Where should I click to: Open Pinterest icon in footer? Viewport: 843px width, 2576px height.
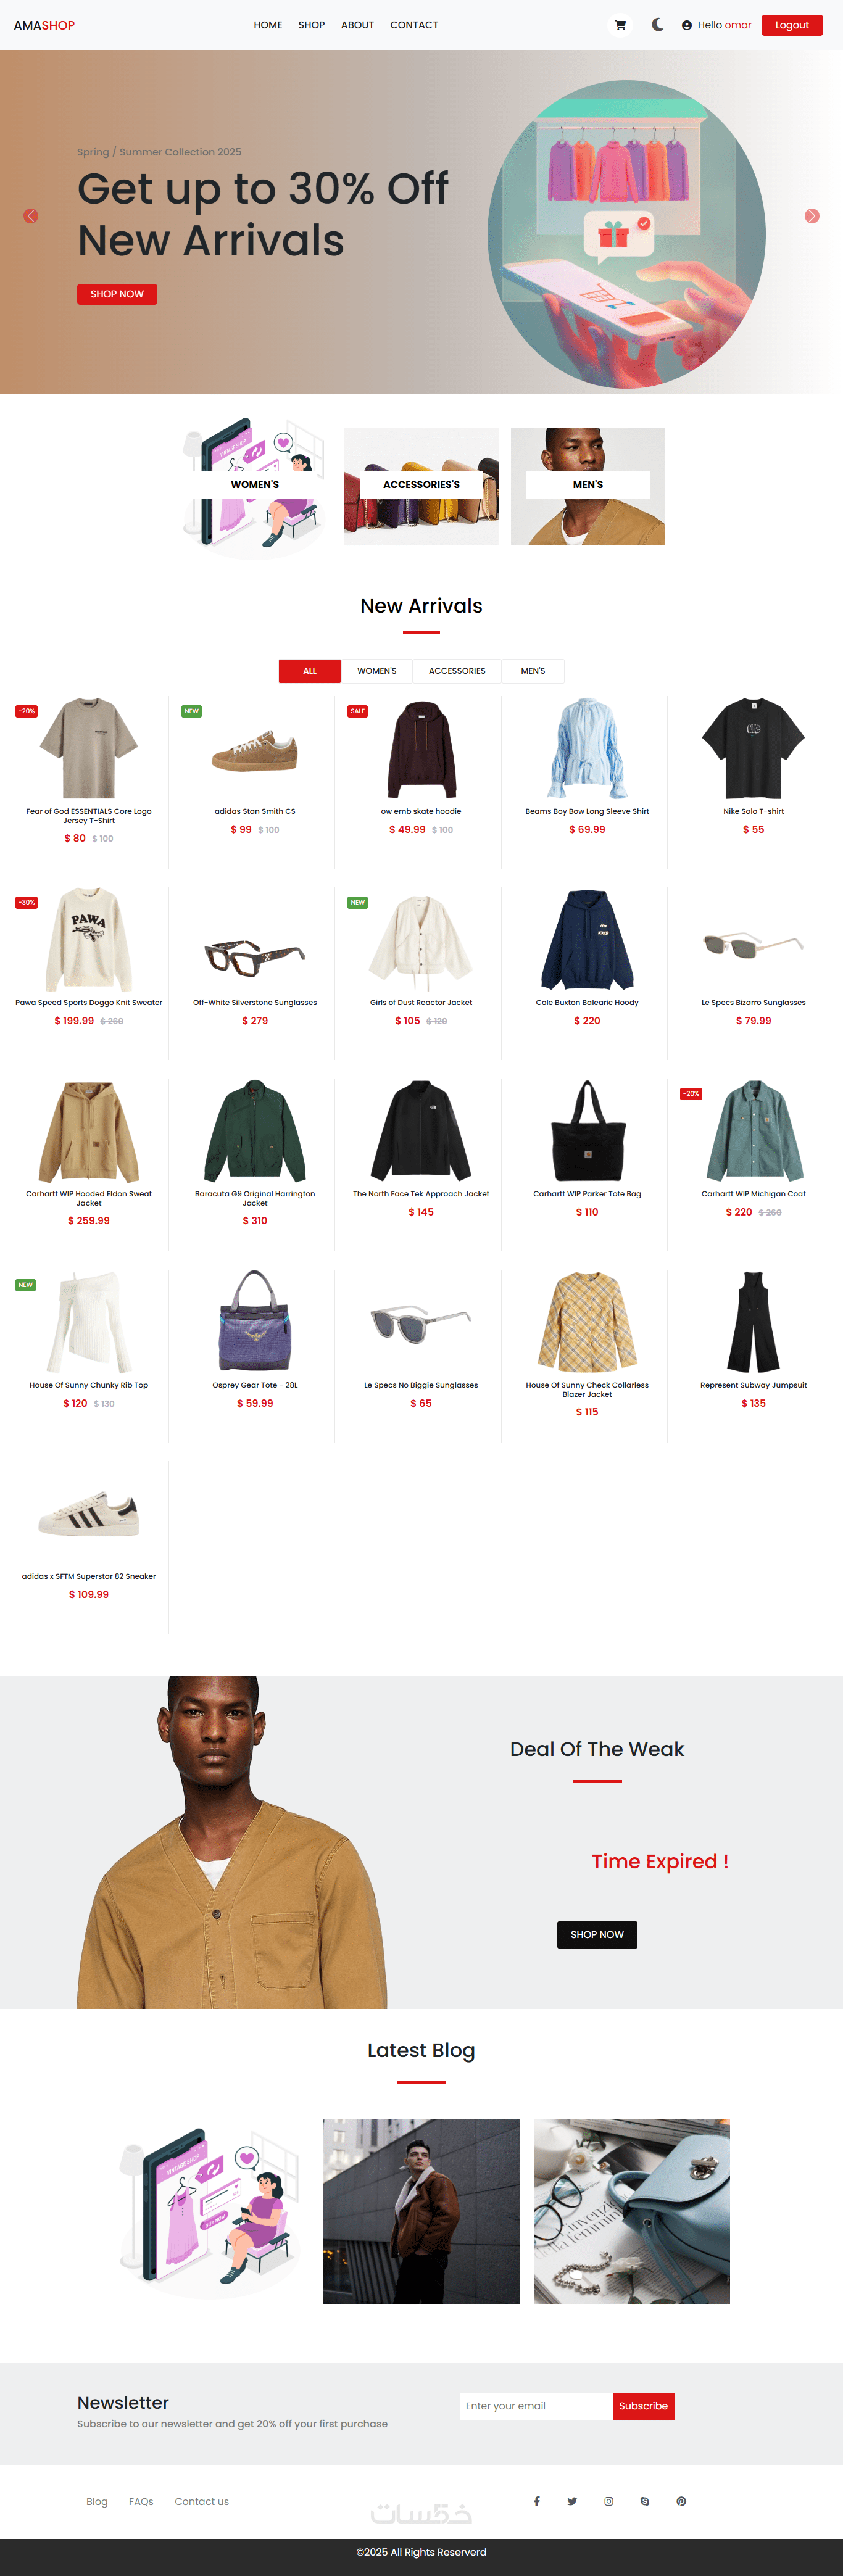[x=681, y=2501]
